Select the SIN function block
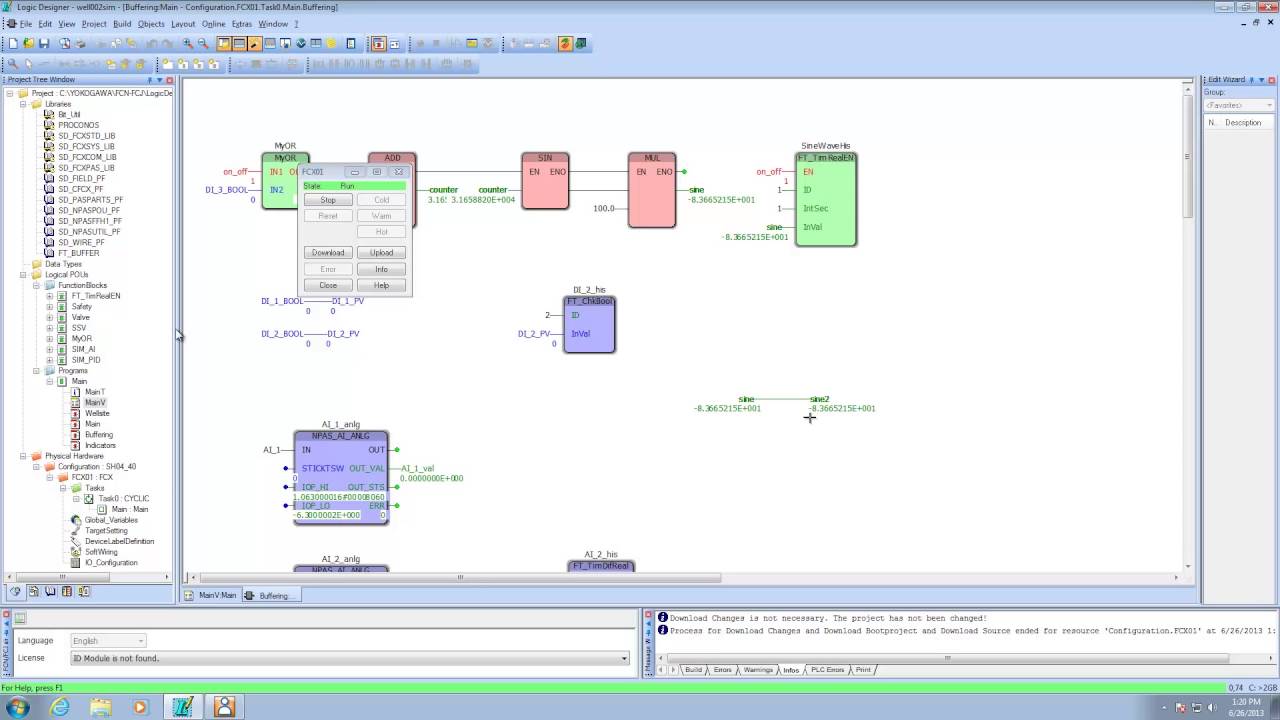Viewport: 1280px width, 720px height. (x=545, y=181)
